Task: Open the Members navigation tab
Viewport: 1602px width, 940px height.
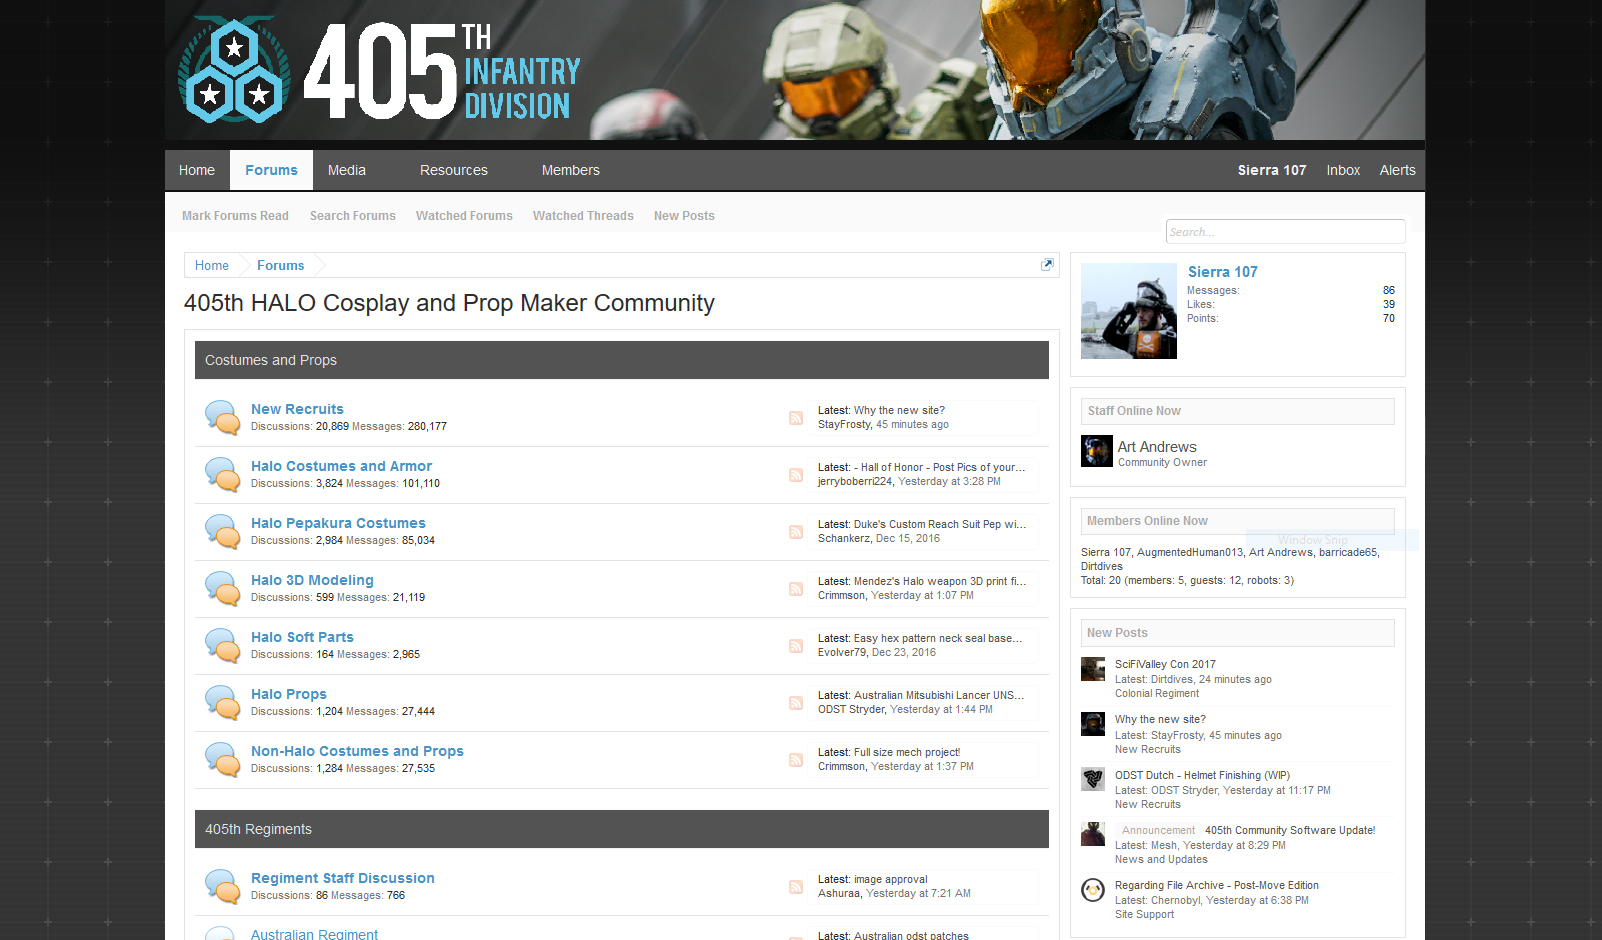Action: (x=571, y=170)
